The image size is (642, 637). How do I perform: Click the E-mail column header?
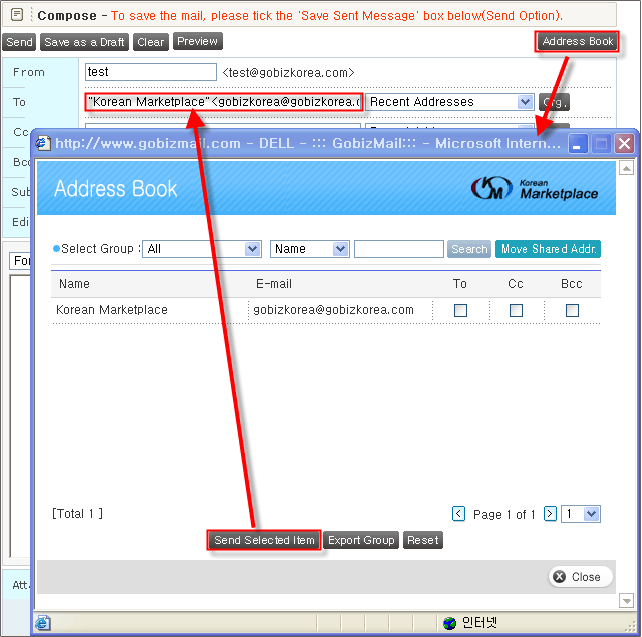pyautogui.click(x=274, y=284)
